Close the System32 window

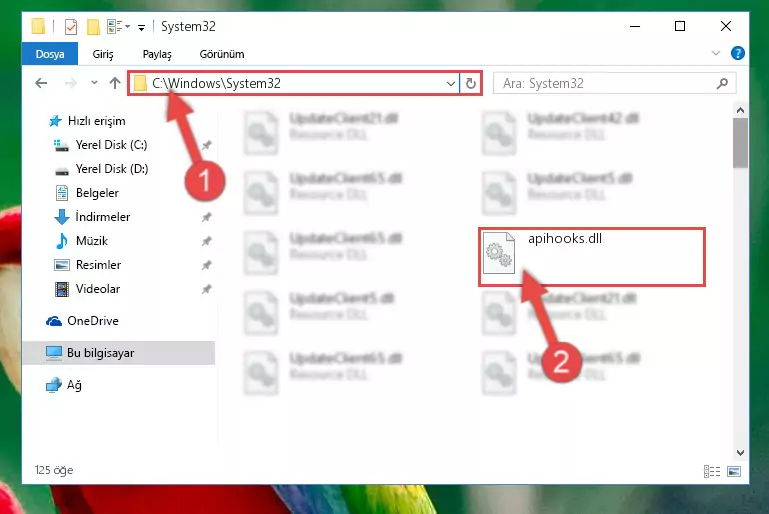(726, 26)
